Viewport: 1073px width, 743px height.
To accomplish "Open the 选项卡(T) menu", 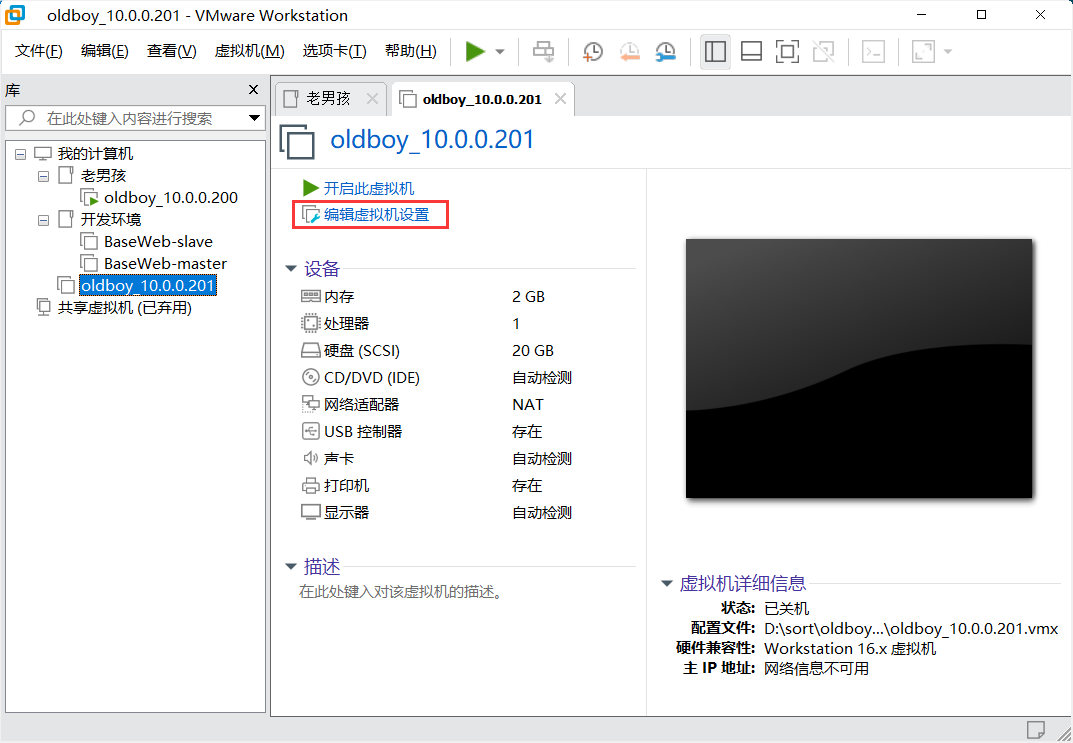I will tap(334, 51).
